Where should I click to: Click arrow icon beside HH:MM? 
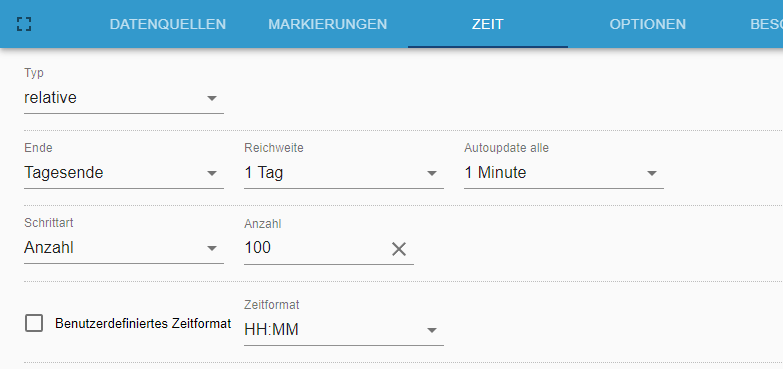432,330
